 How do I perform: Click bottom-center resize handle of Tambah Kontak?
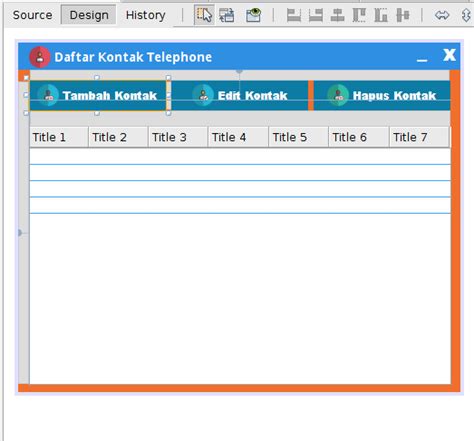click(97, 113)
